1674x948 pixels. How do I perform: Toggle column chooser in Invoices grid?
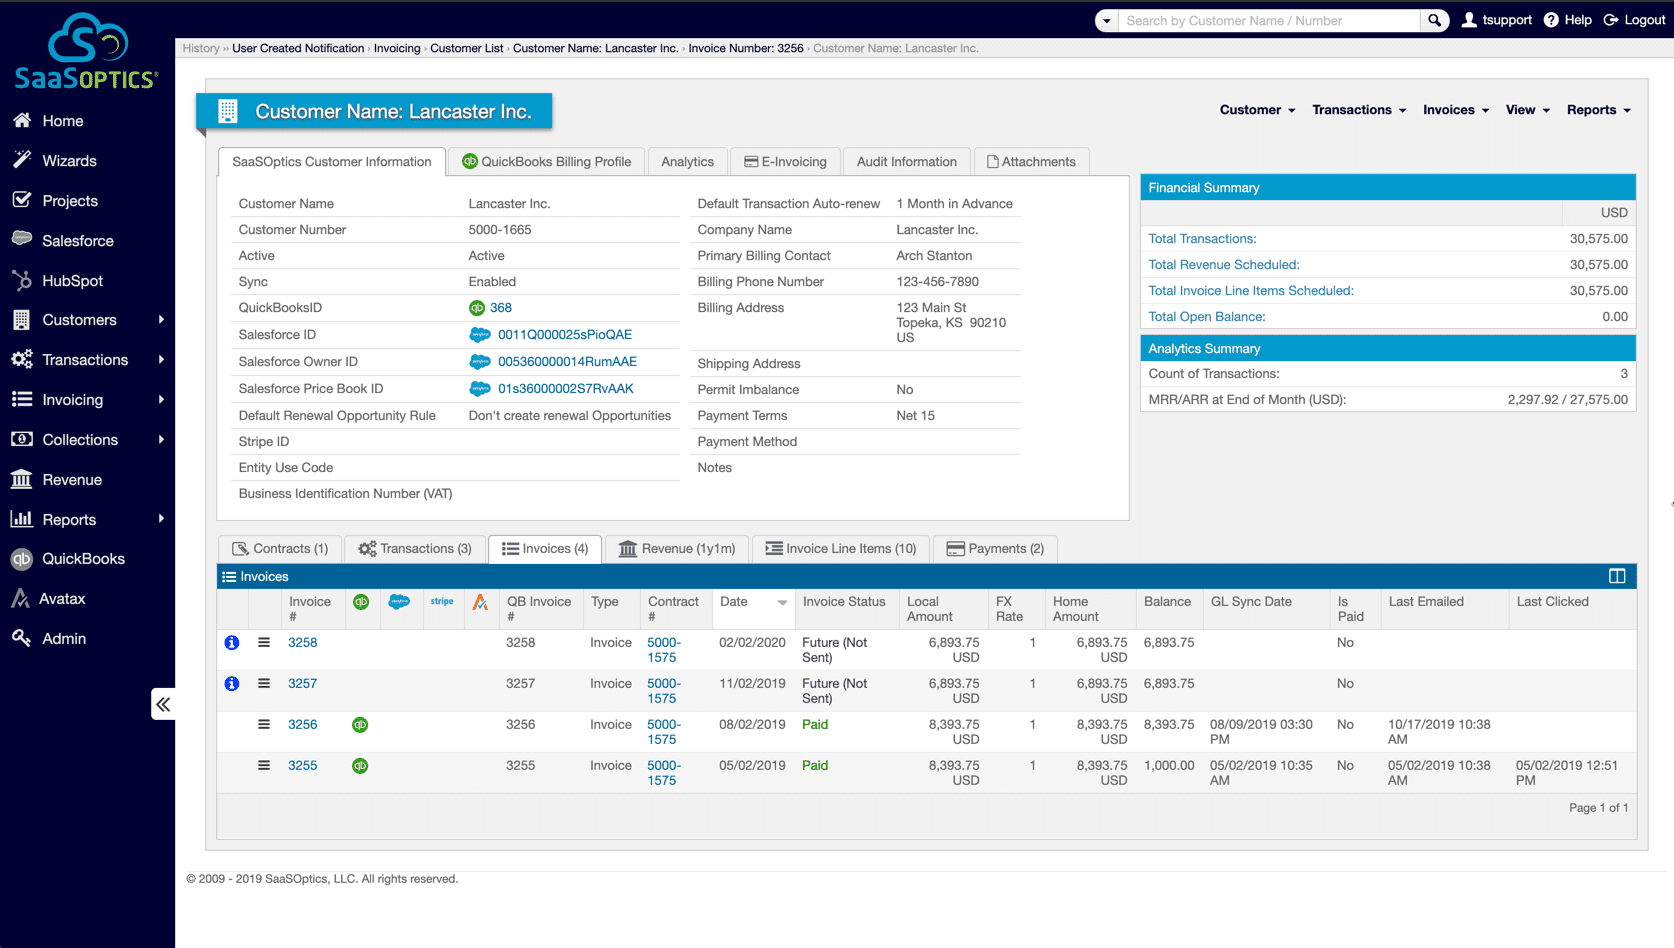click(1617, 576)
